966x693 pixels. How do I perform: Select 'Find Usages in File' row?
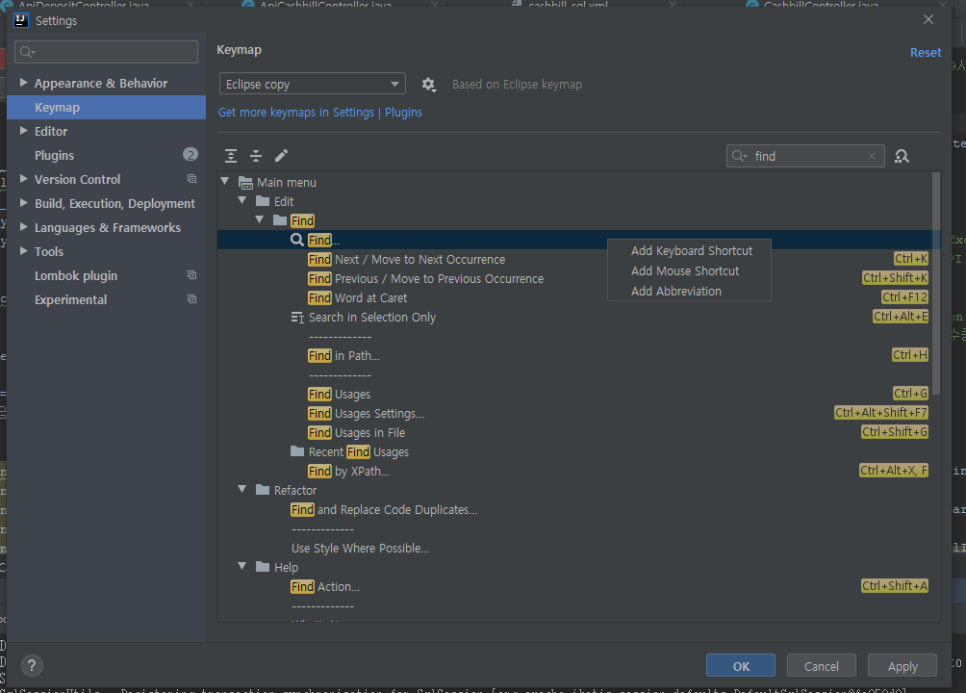click(573, 432)
